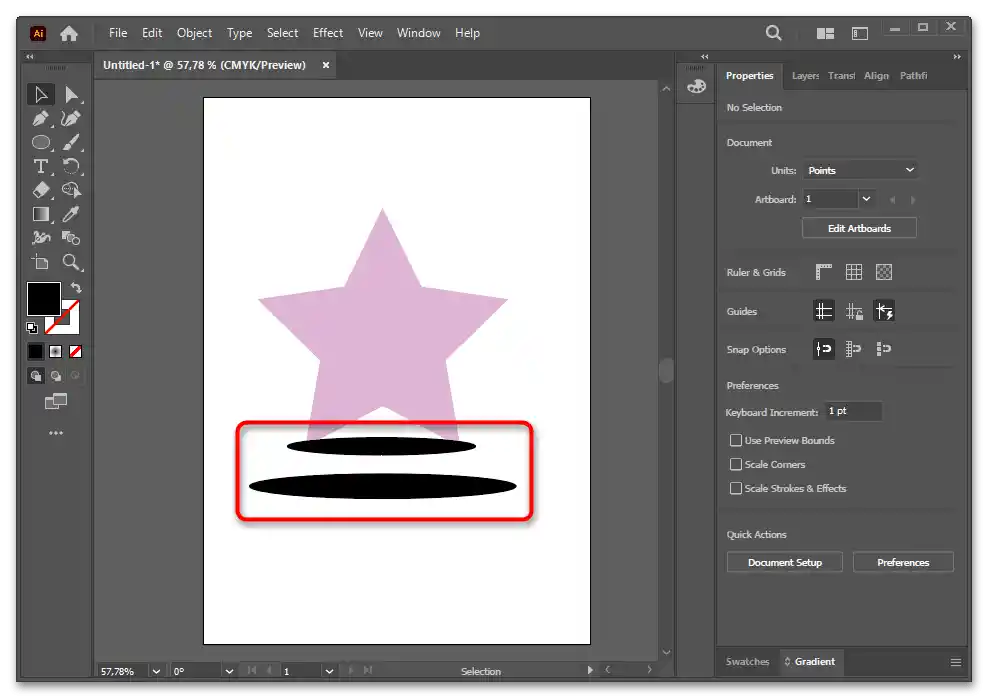Open the Window menu
Viewport: 988px width, 698px height.
coord(418,33)
